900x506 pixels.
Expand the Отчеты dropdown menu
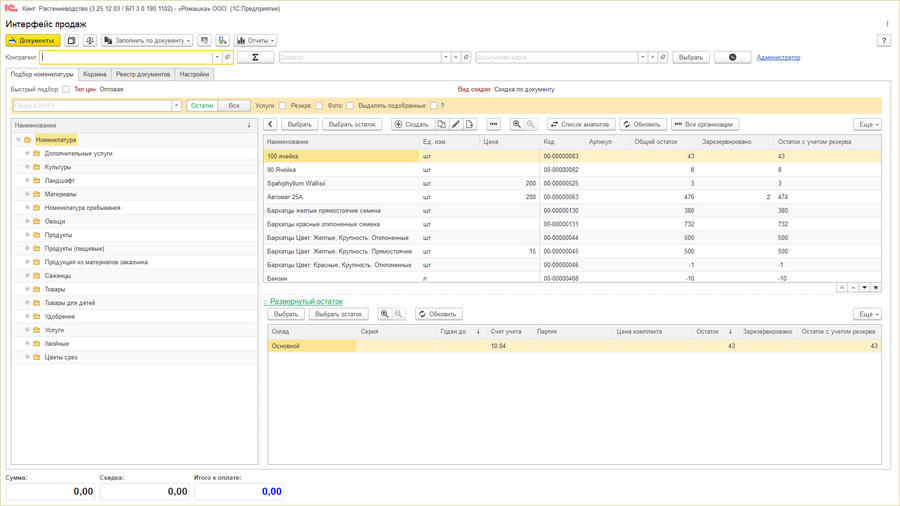255,41
